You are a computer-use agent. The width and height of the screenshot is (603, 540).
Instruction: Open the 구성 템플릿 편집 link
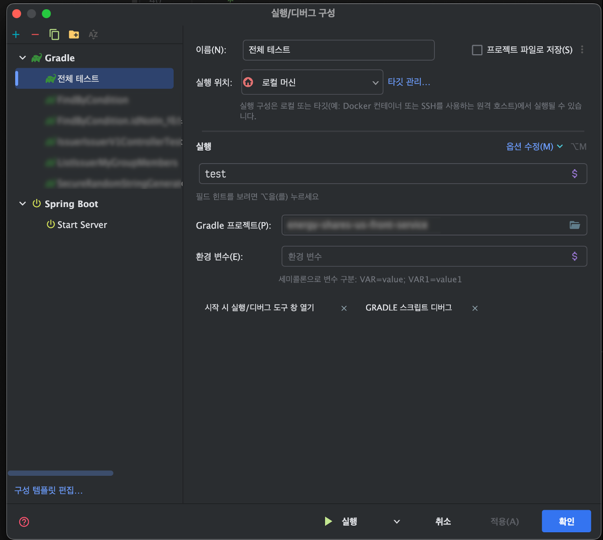click(x=48, y=490)
